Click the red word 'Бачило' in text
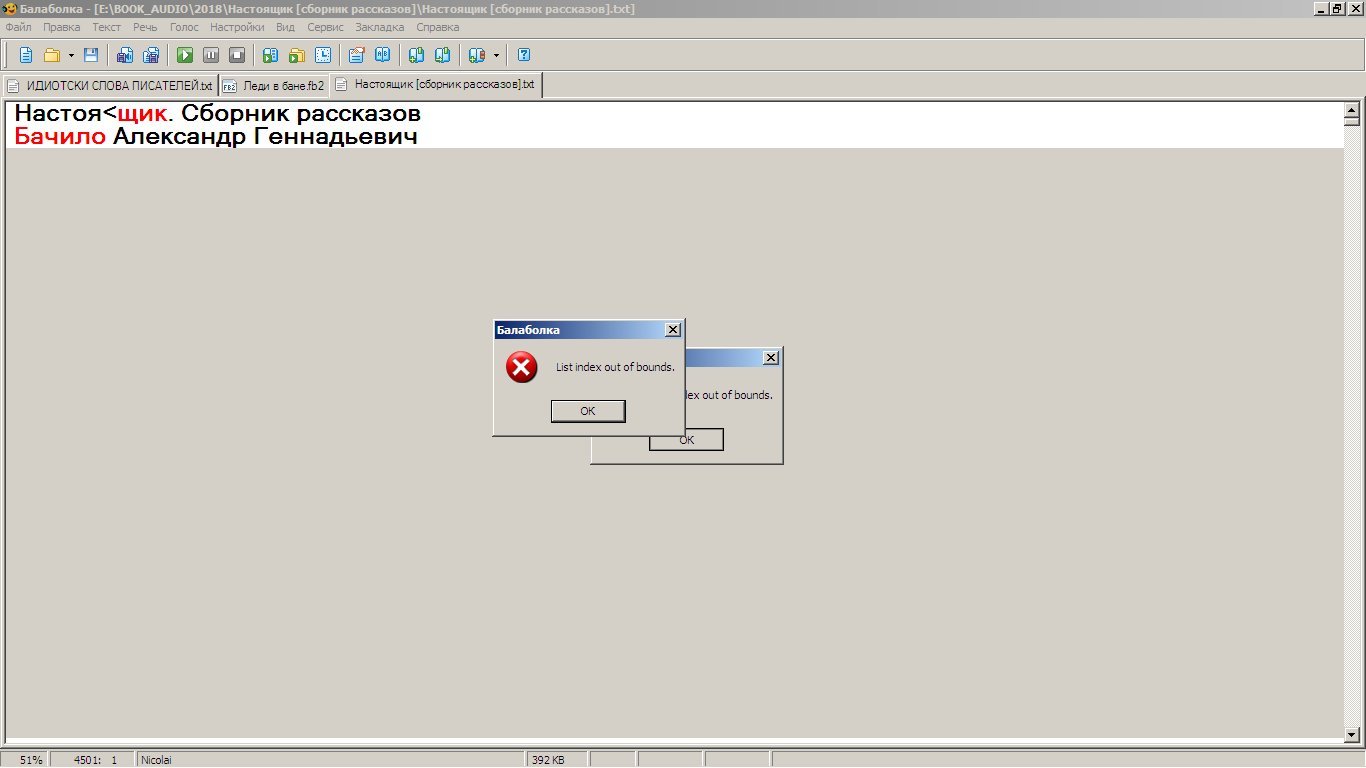 click(x=60, y=136)
